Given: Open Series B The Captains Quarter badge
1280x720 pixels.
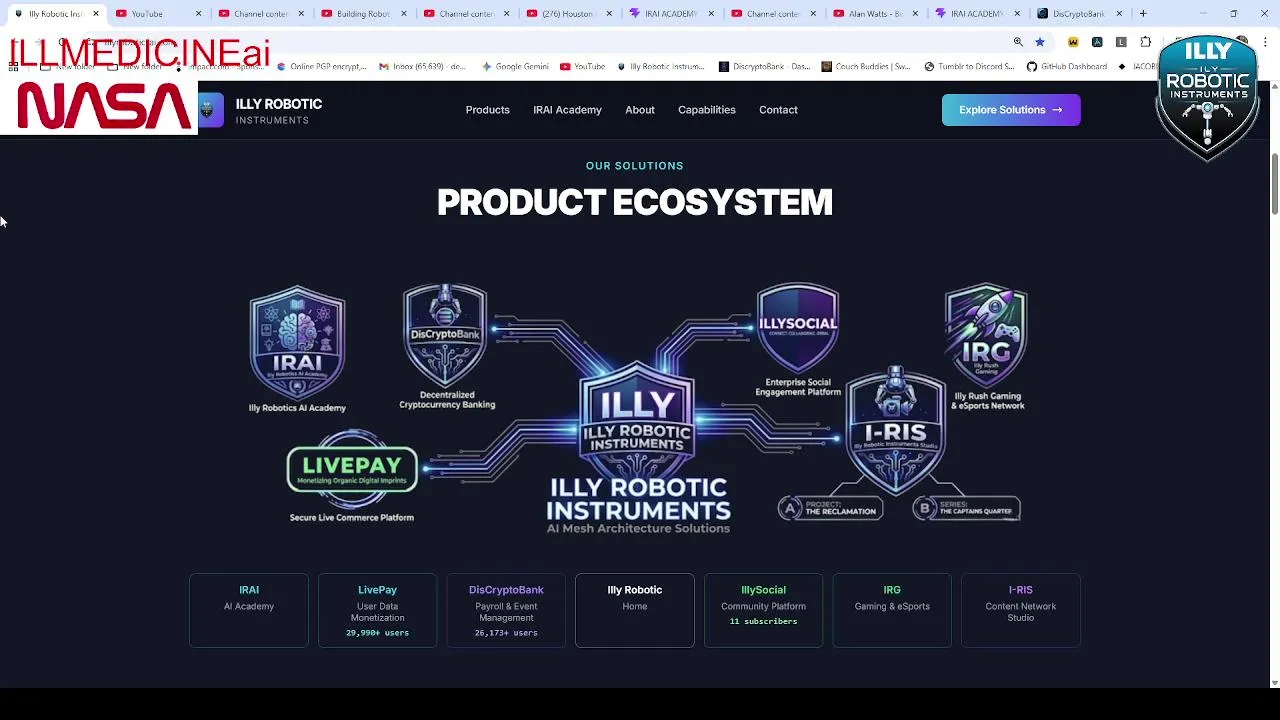Looking at the screenshot, I should (x=966, y=509).
